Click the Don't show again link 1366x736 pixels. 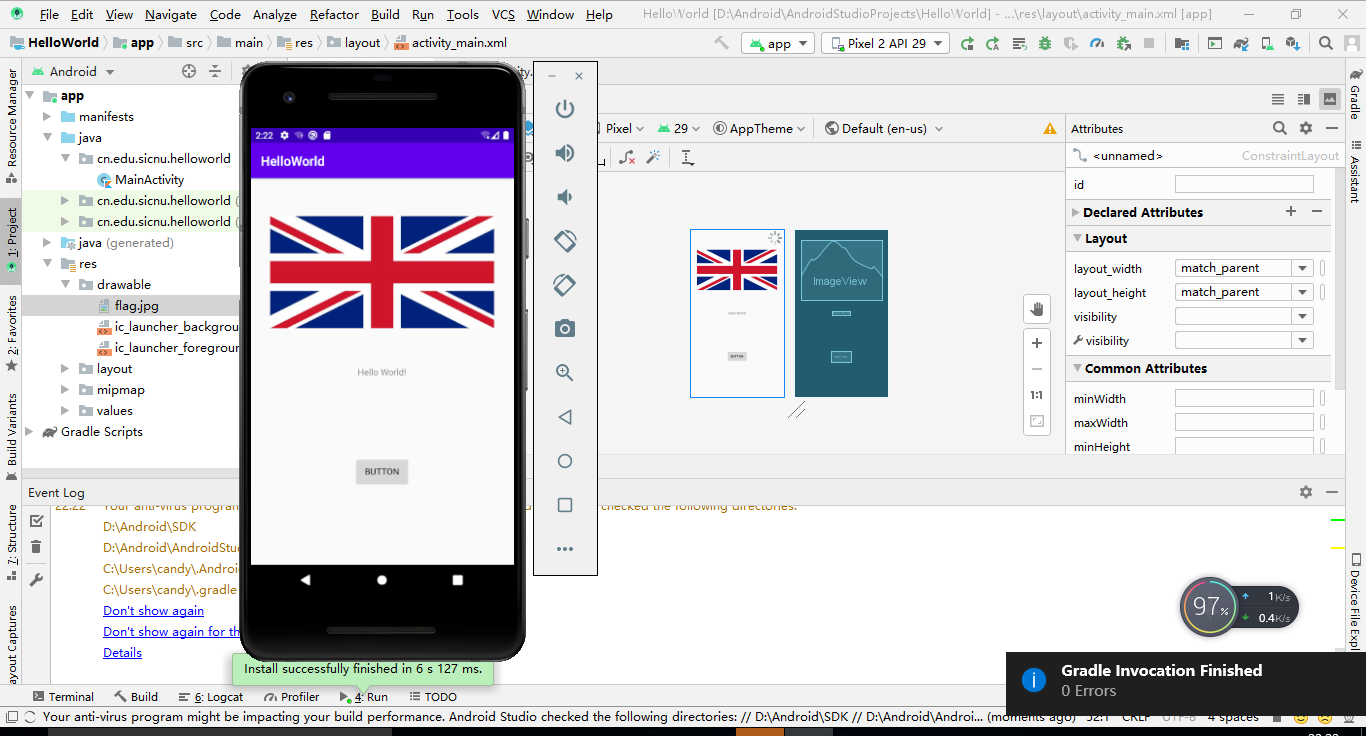click(x=153, y=610)
